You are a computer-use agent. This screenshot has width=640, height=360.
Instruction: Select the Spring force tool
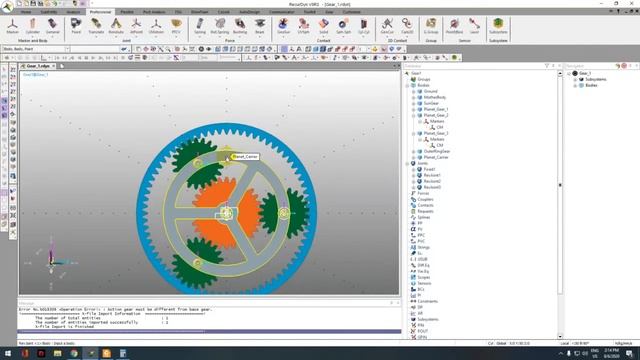point(200,26)
